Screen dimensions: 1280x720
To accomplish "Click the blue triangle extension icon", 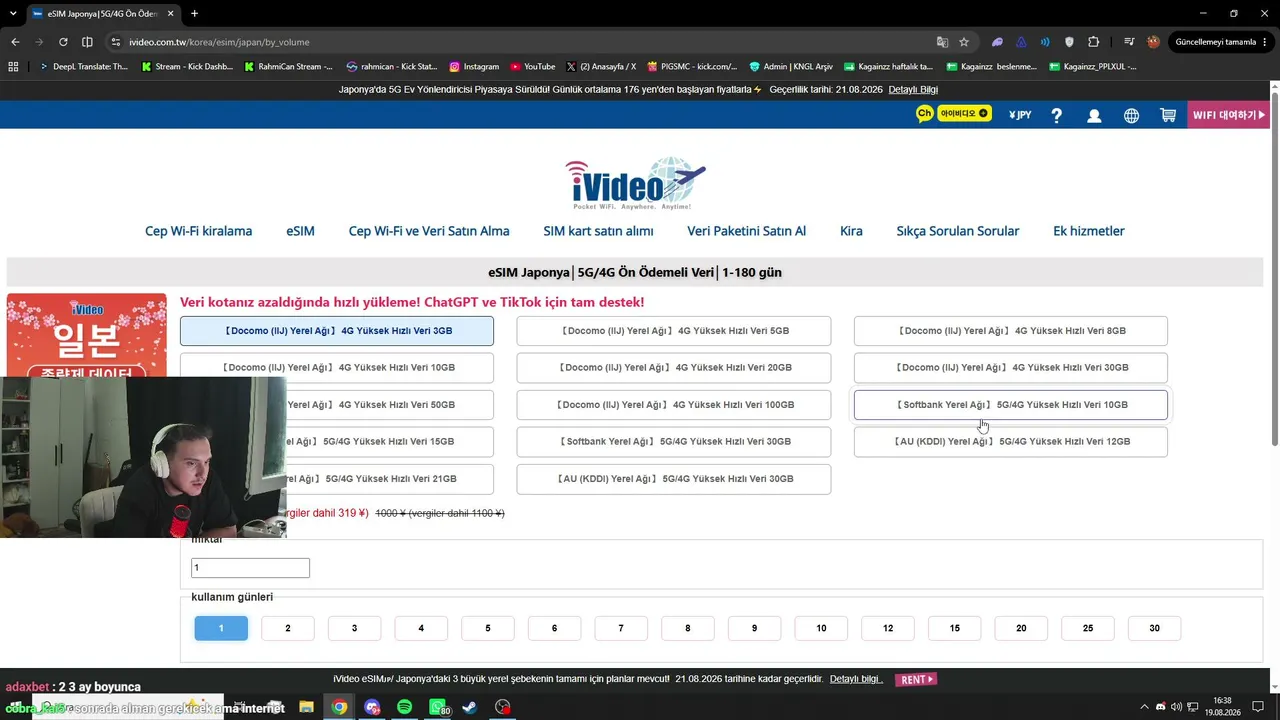I will click(x=1021, y=42).
